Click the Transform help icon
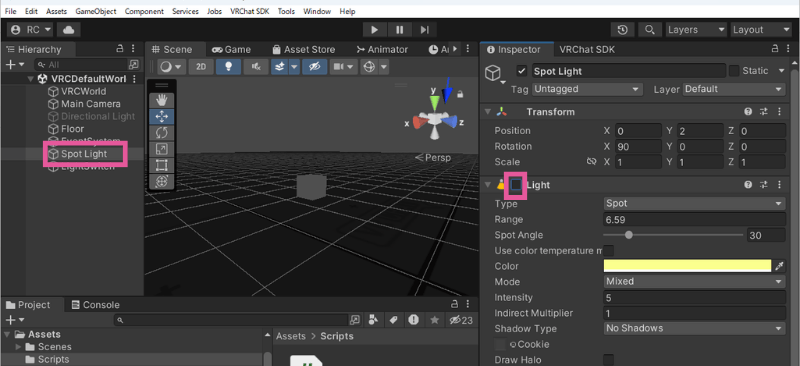Viewport: 800px width, 366px height. (x=748, y=112)
